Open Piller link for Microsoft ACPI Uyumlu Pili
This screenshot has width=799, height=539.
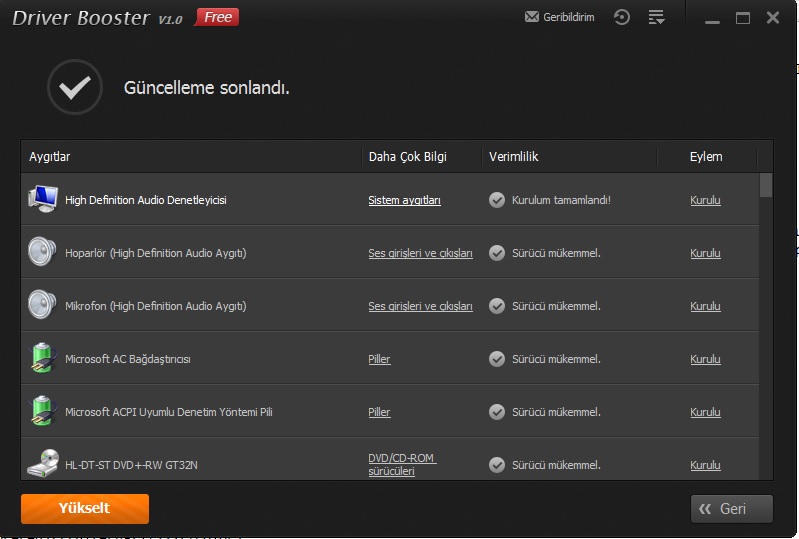tap(379, 412)
